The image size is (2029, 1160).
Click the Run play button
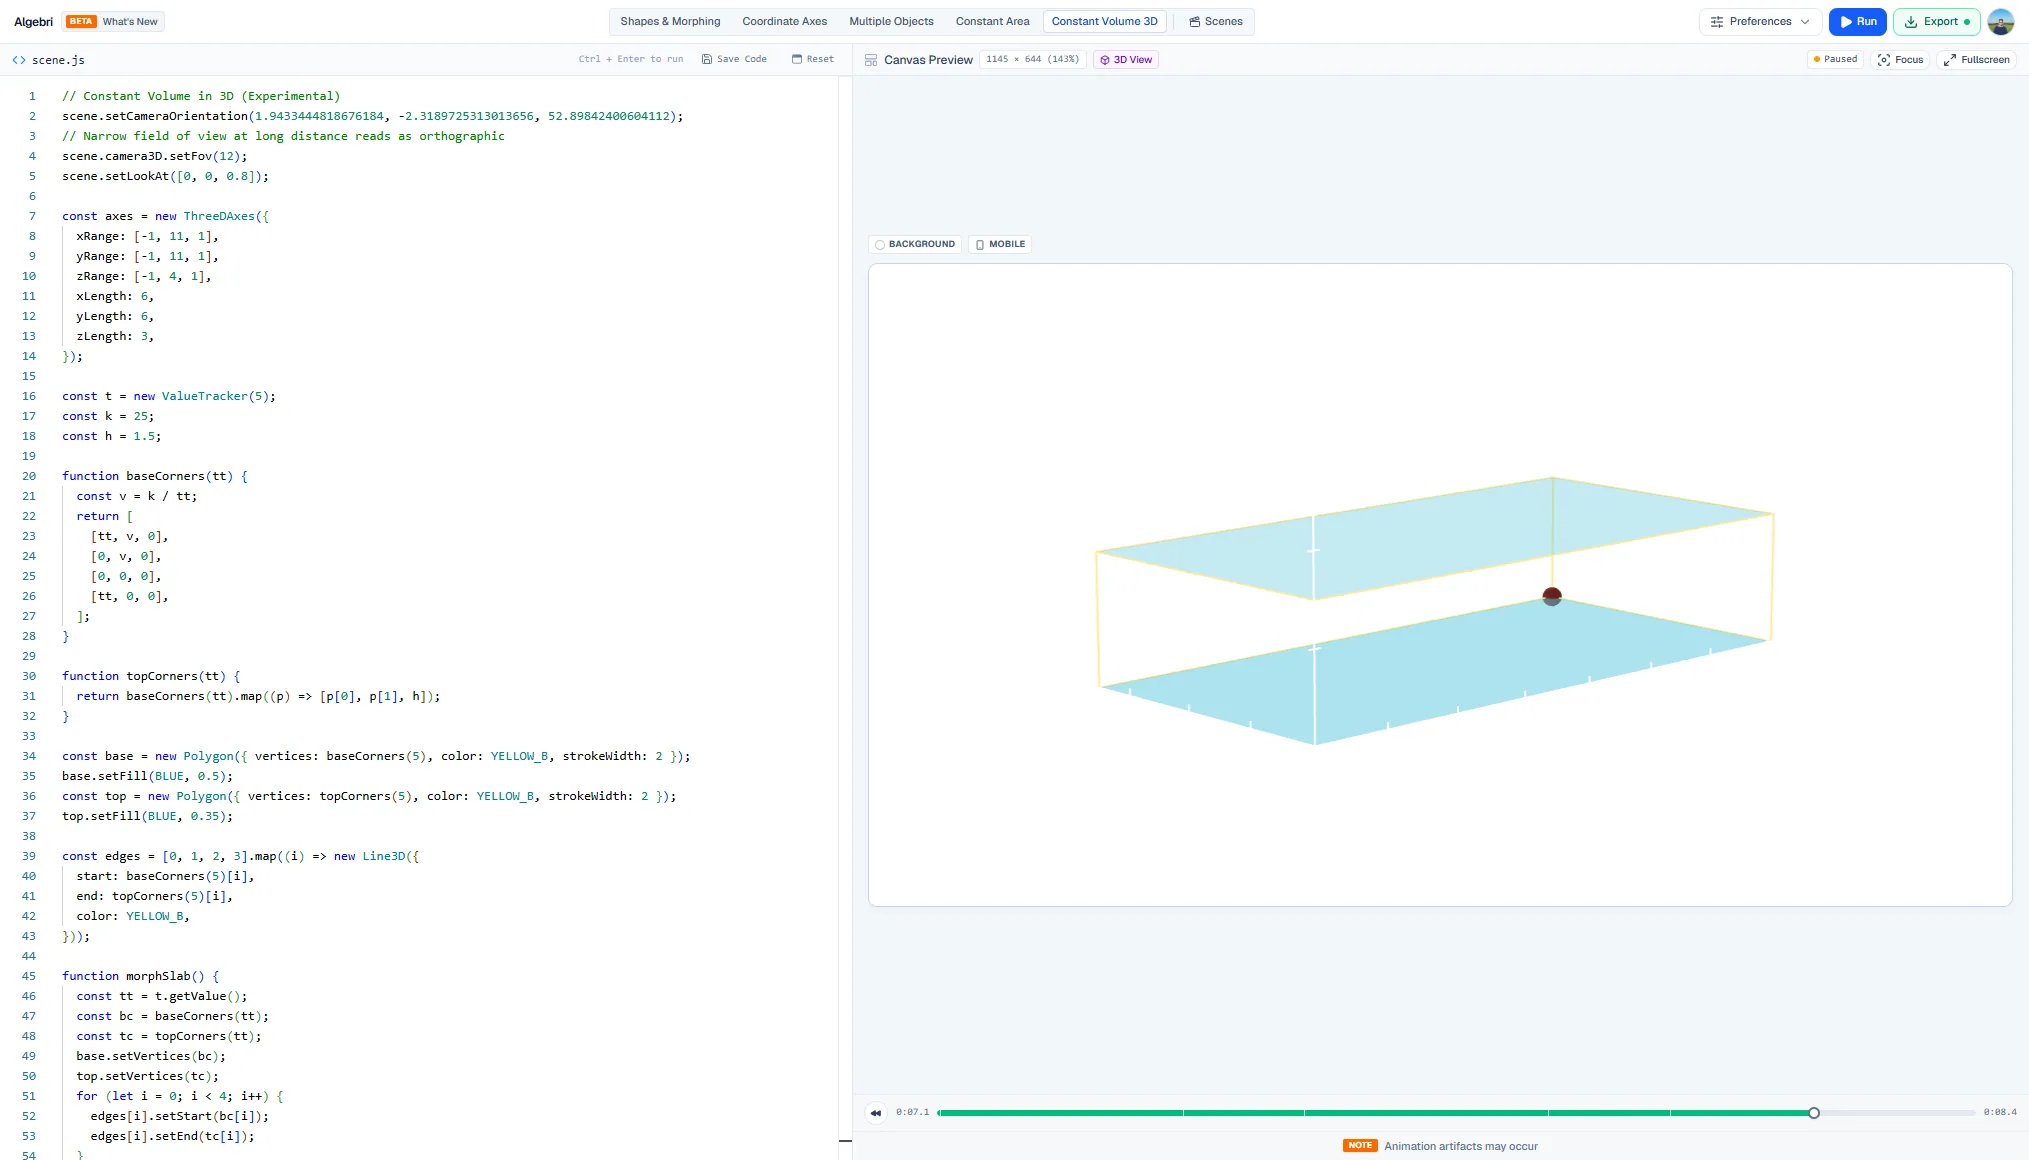click(1858, 22)
